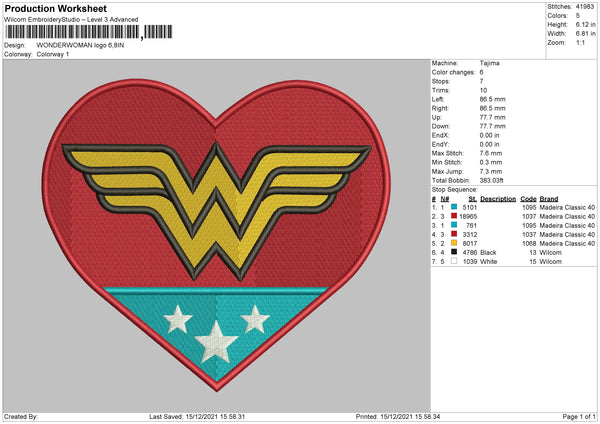This screenshot has height=424, width=600.
Task: Click the Brand column header
Action: [549, 199]
